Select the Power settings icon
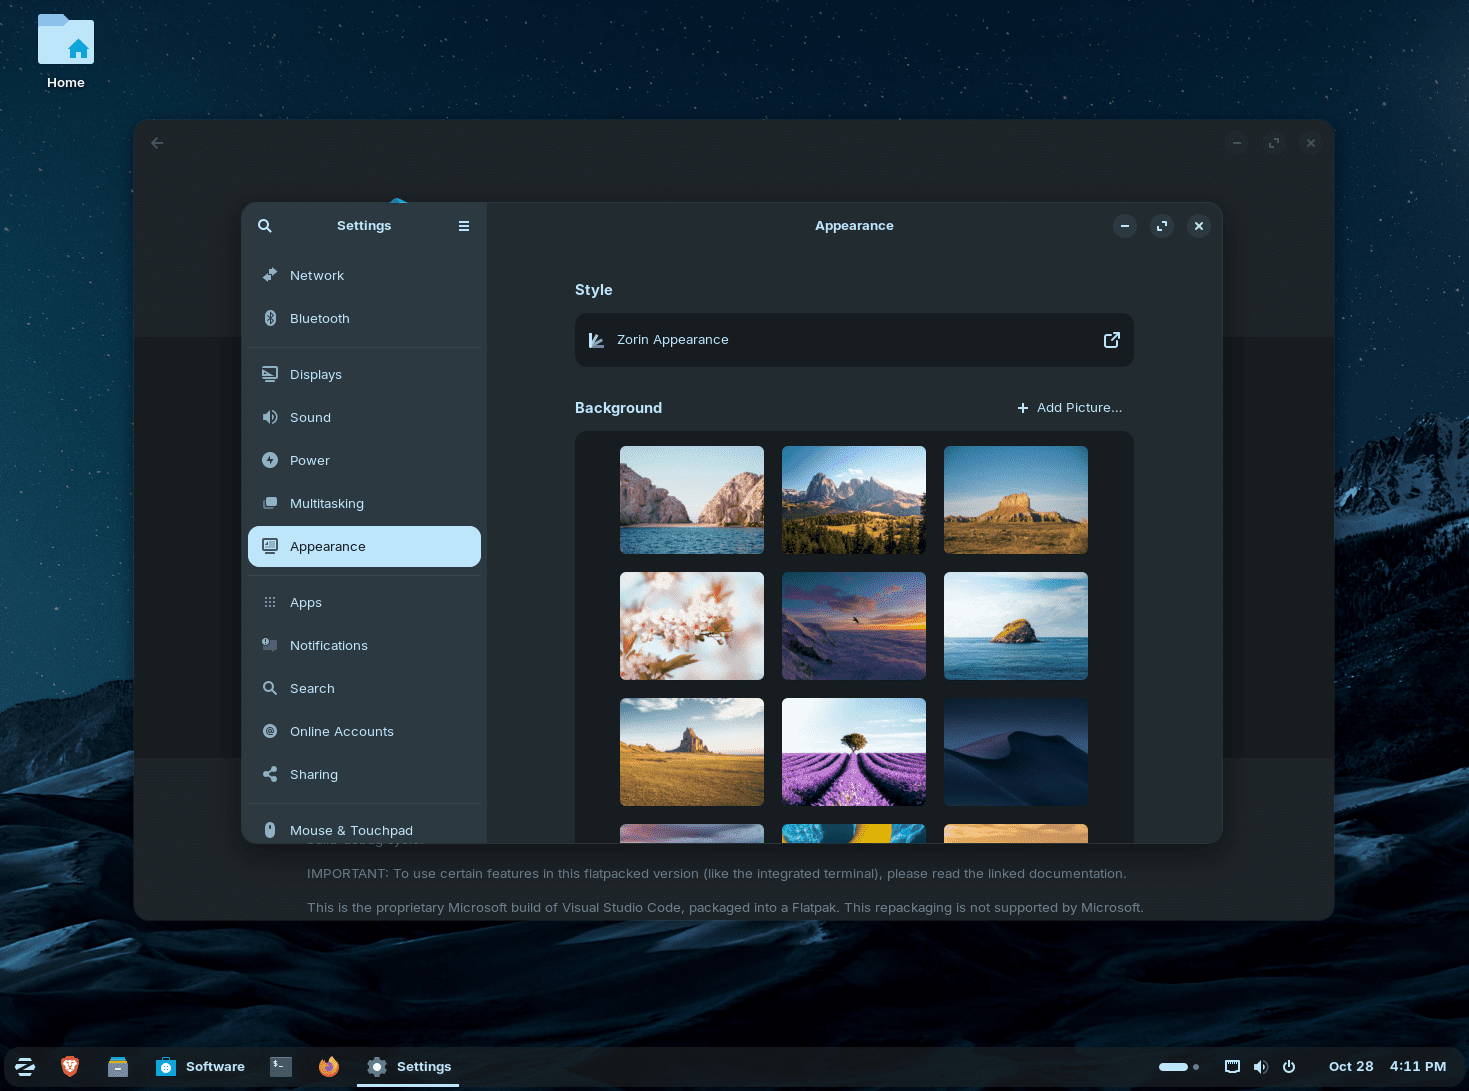 269,460
